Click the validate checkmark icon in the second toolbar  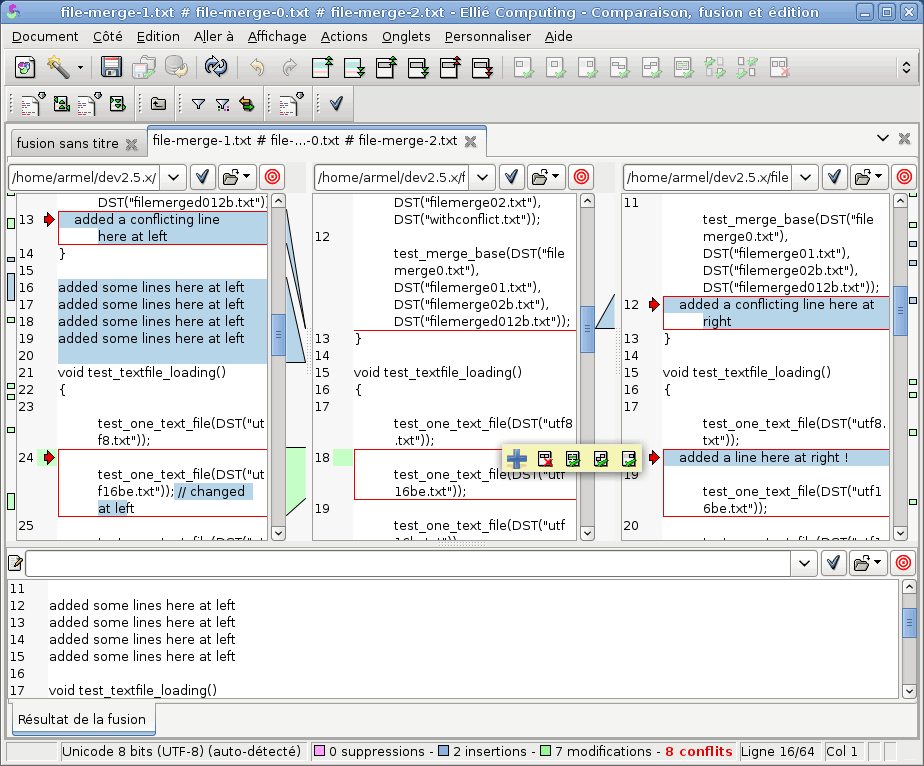tap(335, 103)
